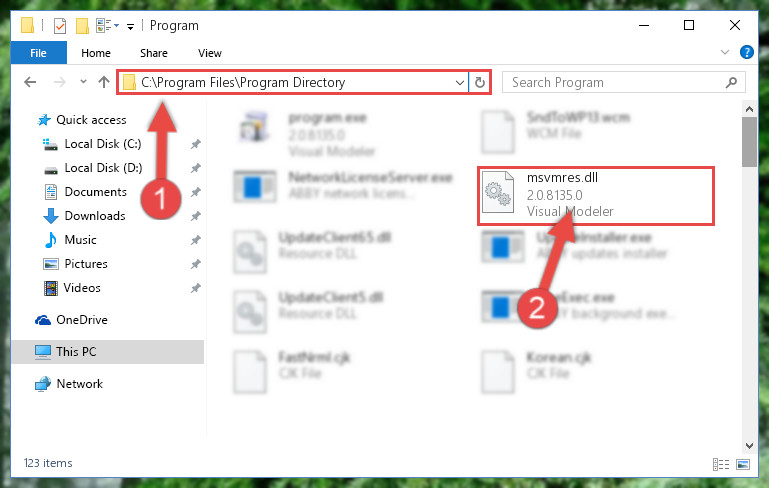Select the msvmres.dll file
Screen dimensions: 769x488
(595, 195)
